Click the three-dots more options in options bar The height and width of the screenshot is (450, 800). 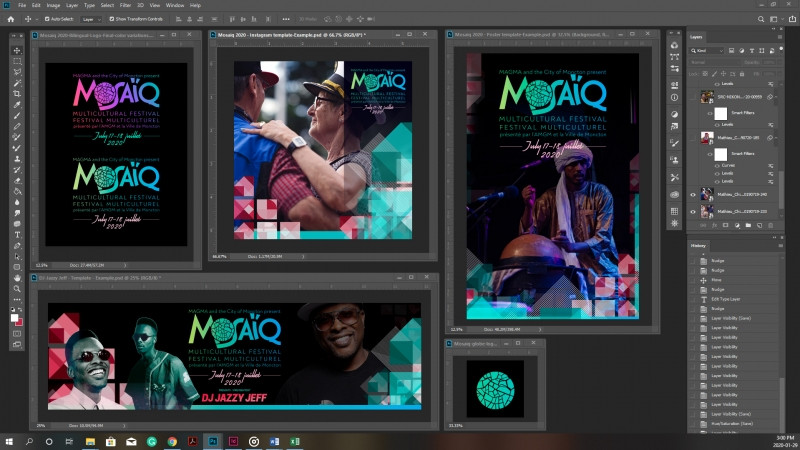pos(286,19)
